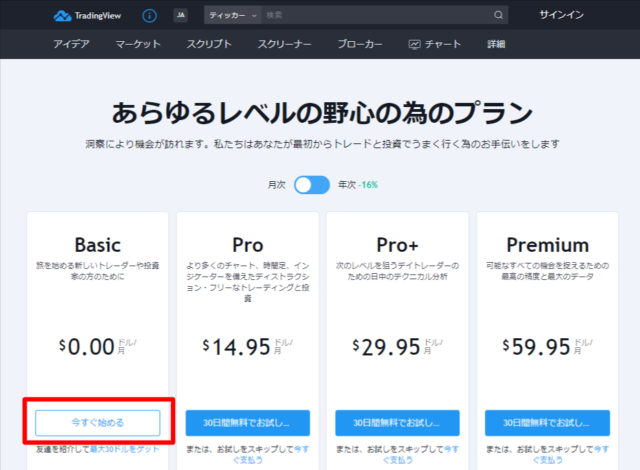Open the JA language selector
The height and width of the screenshot is (470, 640).
(x=180, y=16)
